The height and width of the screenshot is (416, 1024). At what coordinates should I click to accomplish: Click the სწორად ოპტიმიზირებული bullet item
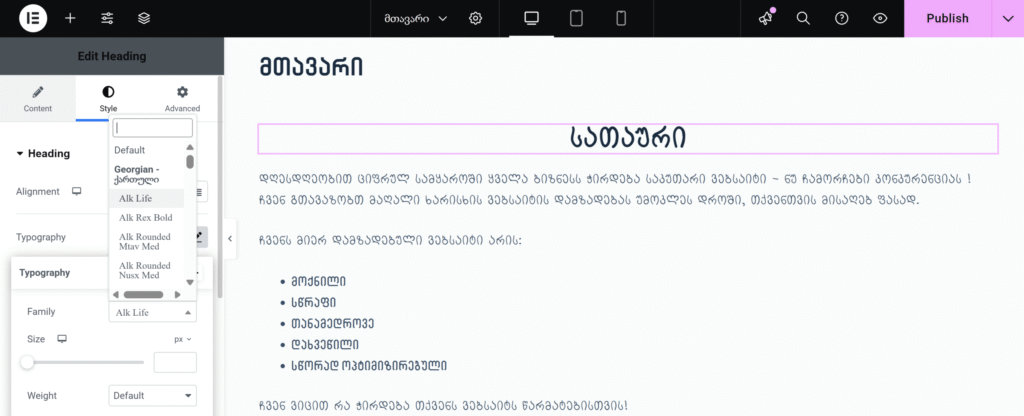(x=369, y=365)
